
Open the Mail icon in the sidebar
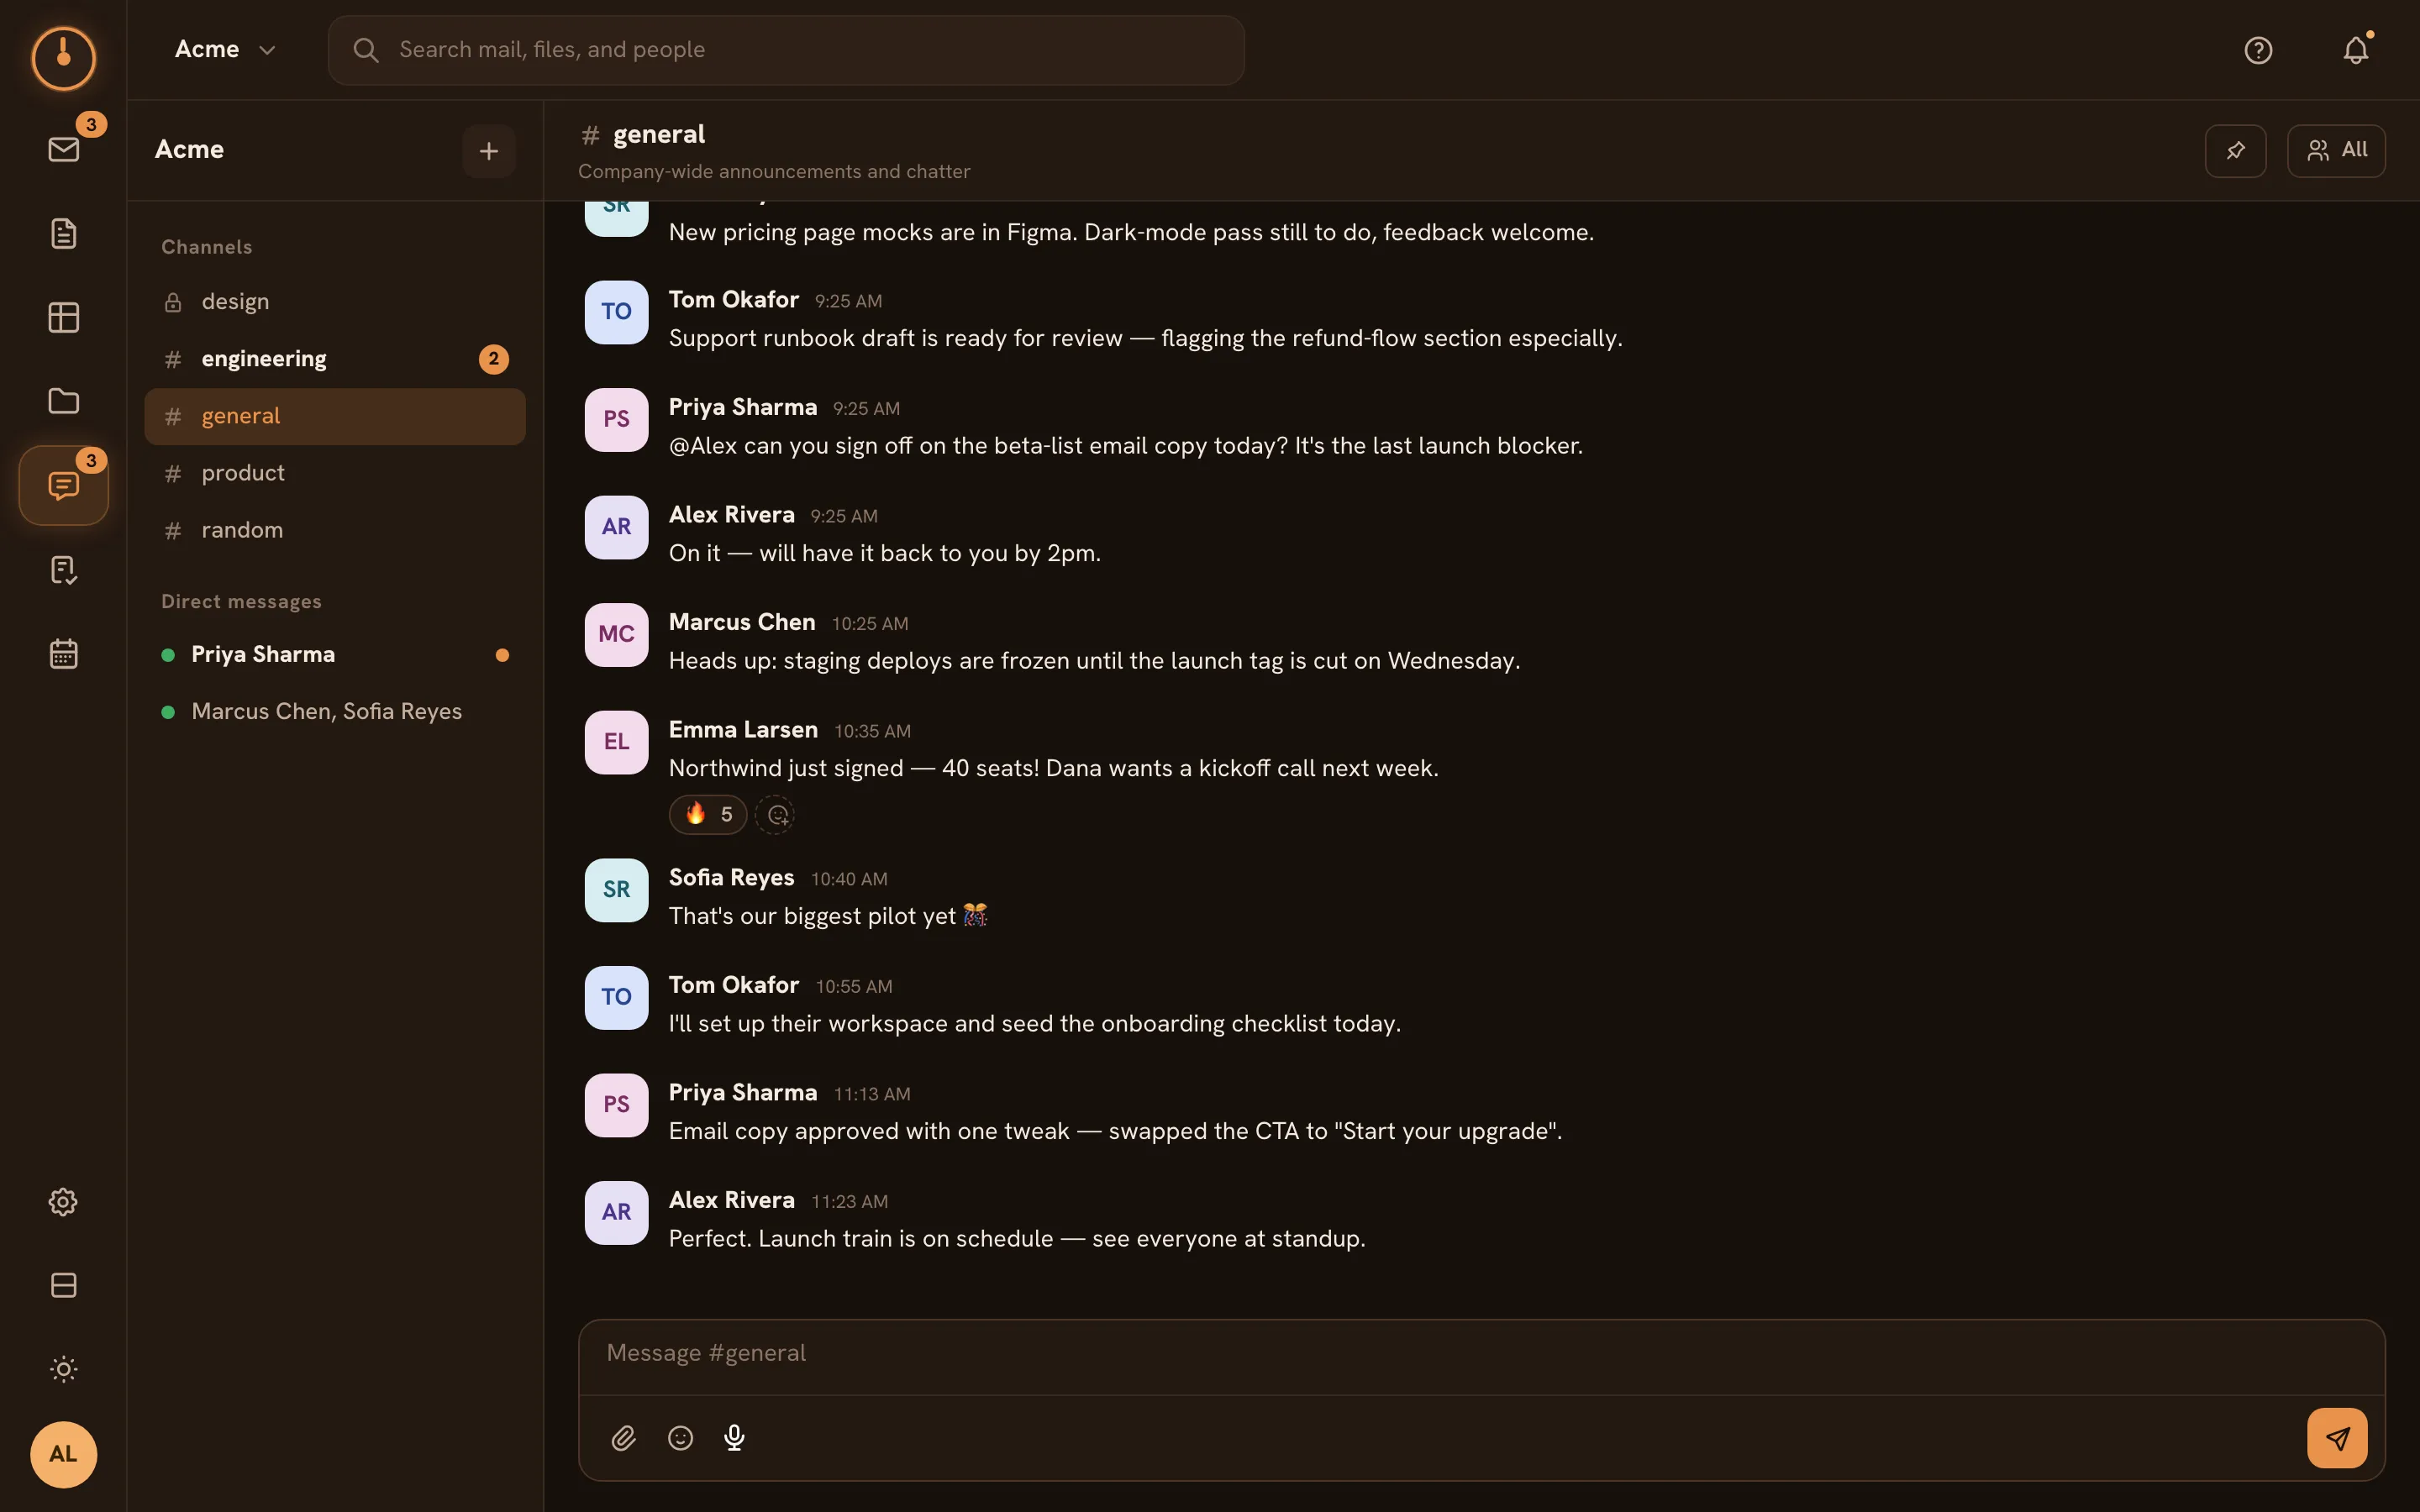tap(63, 149)
